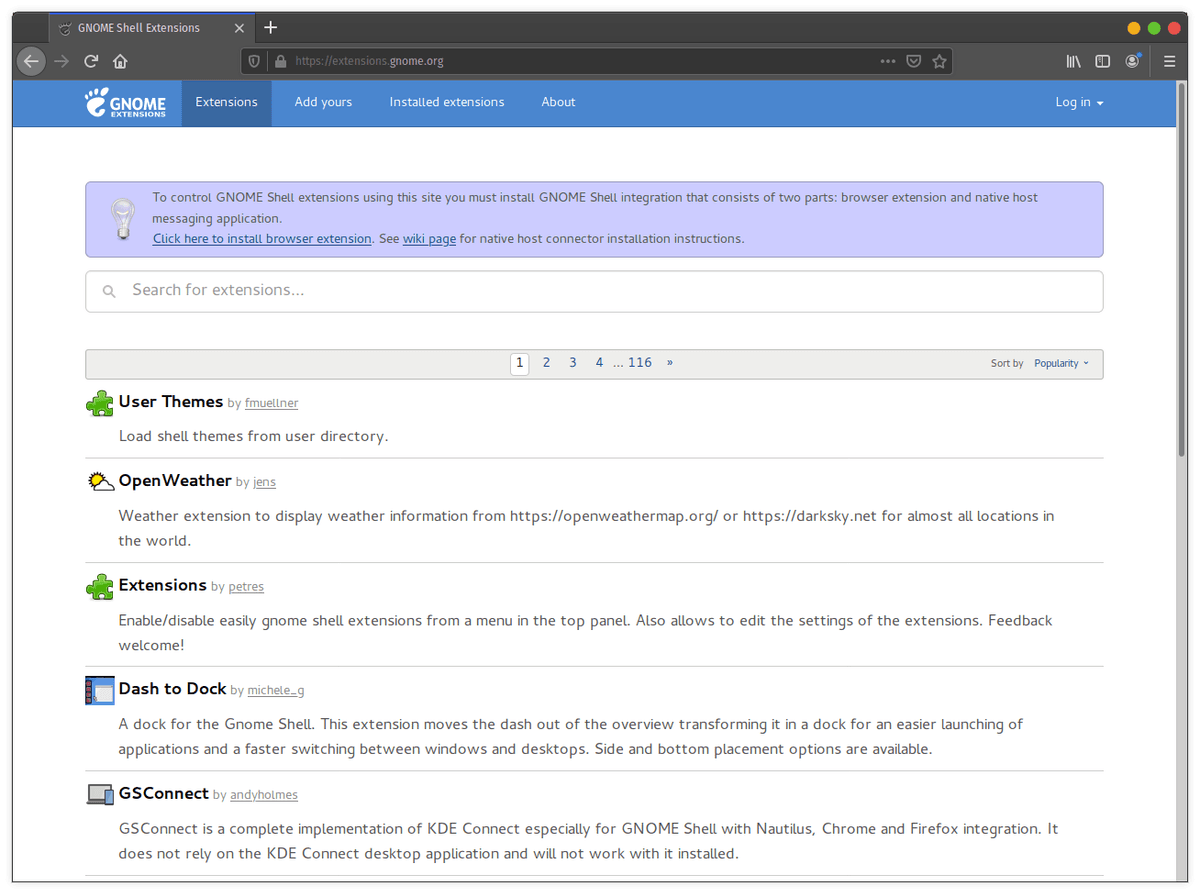
Task: Reload the page with the refresh icon
Action: coord(91,61)
